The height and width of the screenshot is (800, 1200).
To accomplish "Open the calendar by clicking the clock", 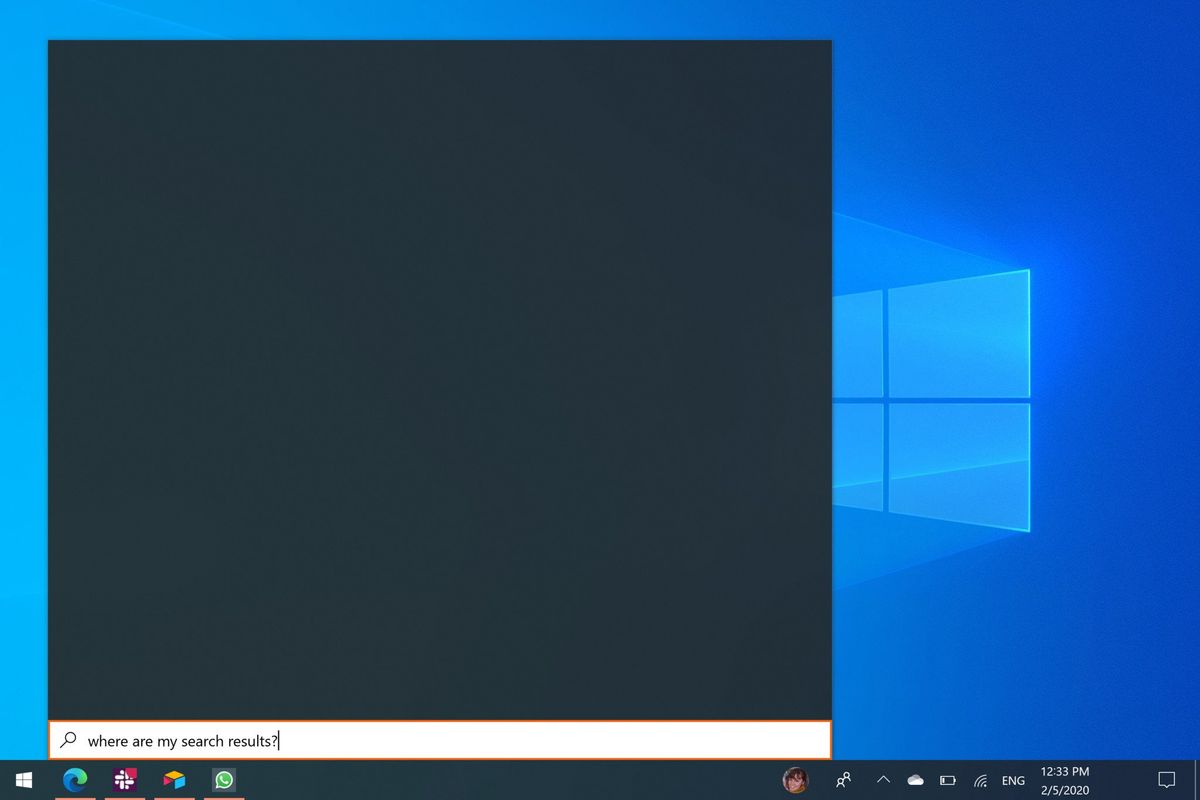I will (1064, 772).
